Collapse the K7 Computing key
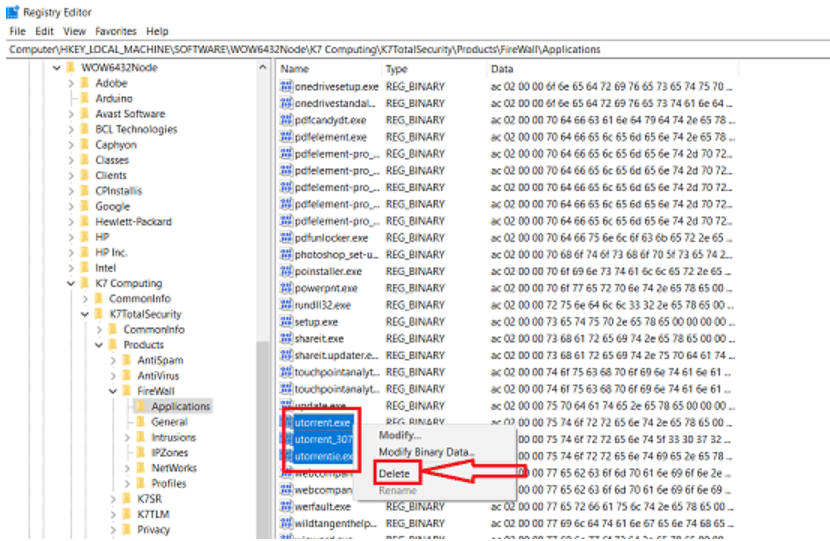 [x=71, y=283]
